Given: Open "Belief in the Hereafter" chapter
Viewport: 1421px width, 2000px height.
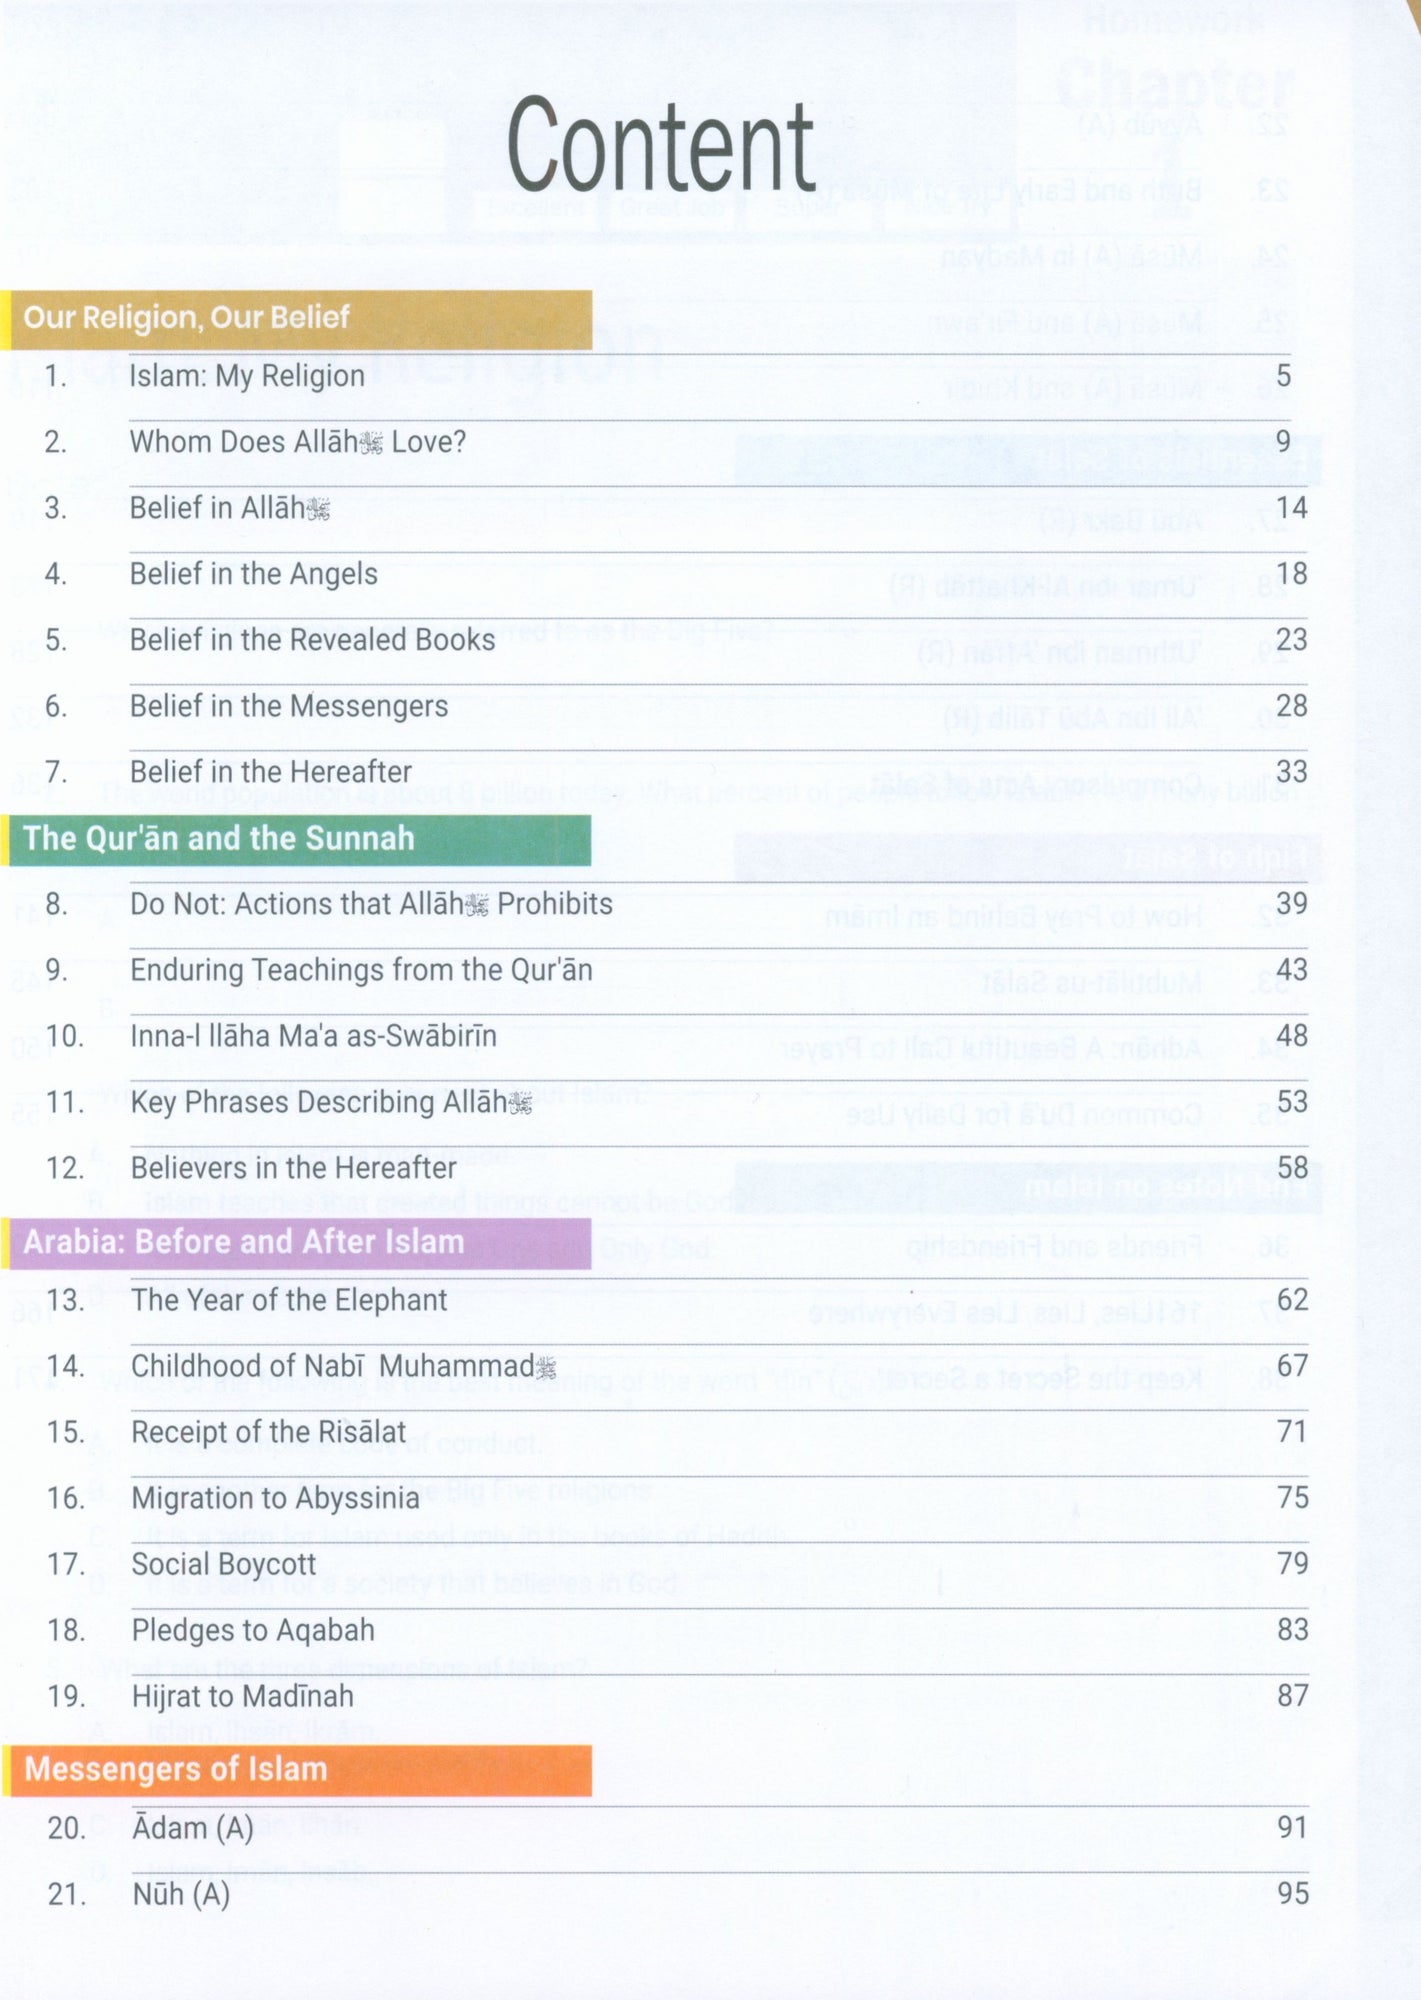Looking at the screenshot, I should 270,772.
